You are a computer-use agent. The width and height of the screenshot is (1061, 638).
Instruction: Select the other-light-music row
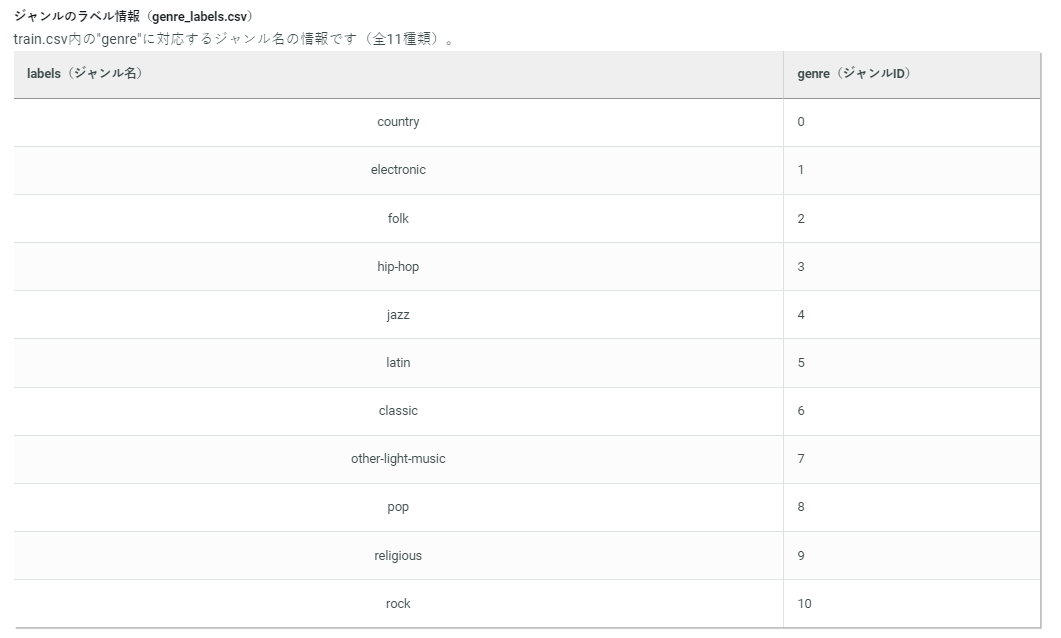pyautogui.click(x=398, y=458)
